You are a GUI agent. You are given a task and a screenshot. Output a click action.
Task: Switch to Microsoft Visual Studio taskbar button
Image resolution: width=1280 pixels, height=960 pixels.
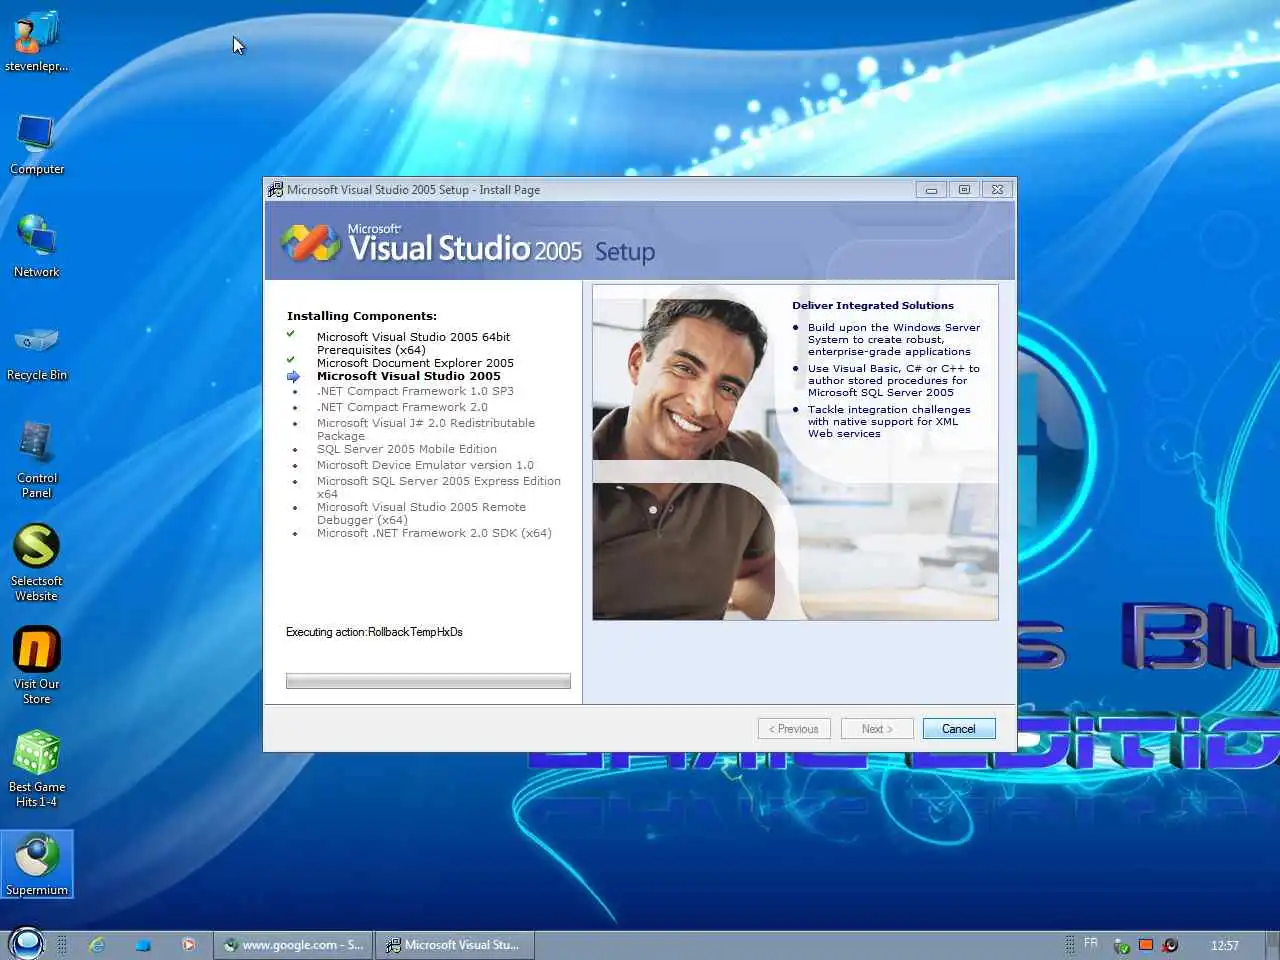(x=455, y=944)
